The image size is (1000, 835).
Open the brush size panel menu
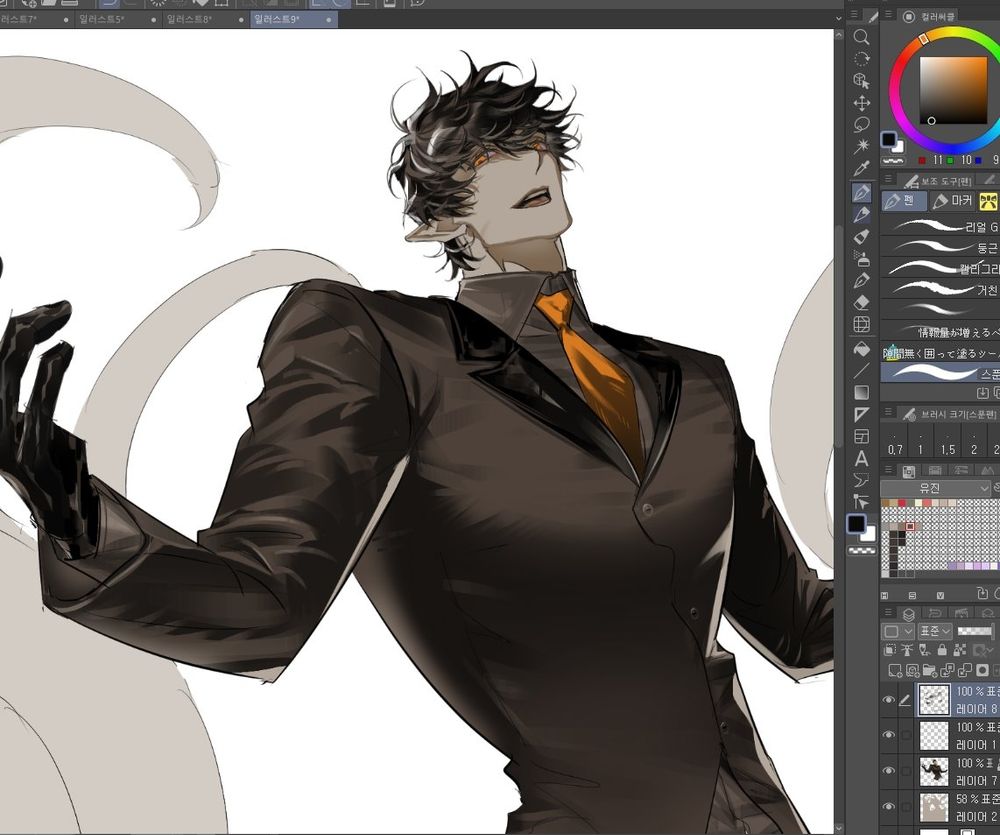887,413
